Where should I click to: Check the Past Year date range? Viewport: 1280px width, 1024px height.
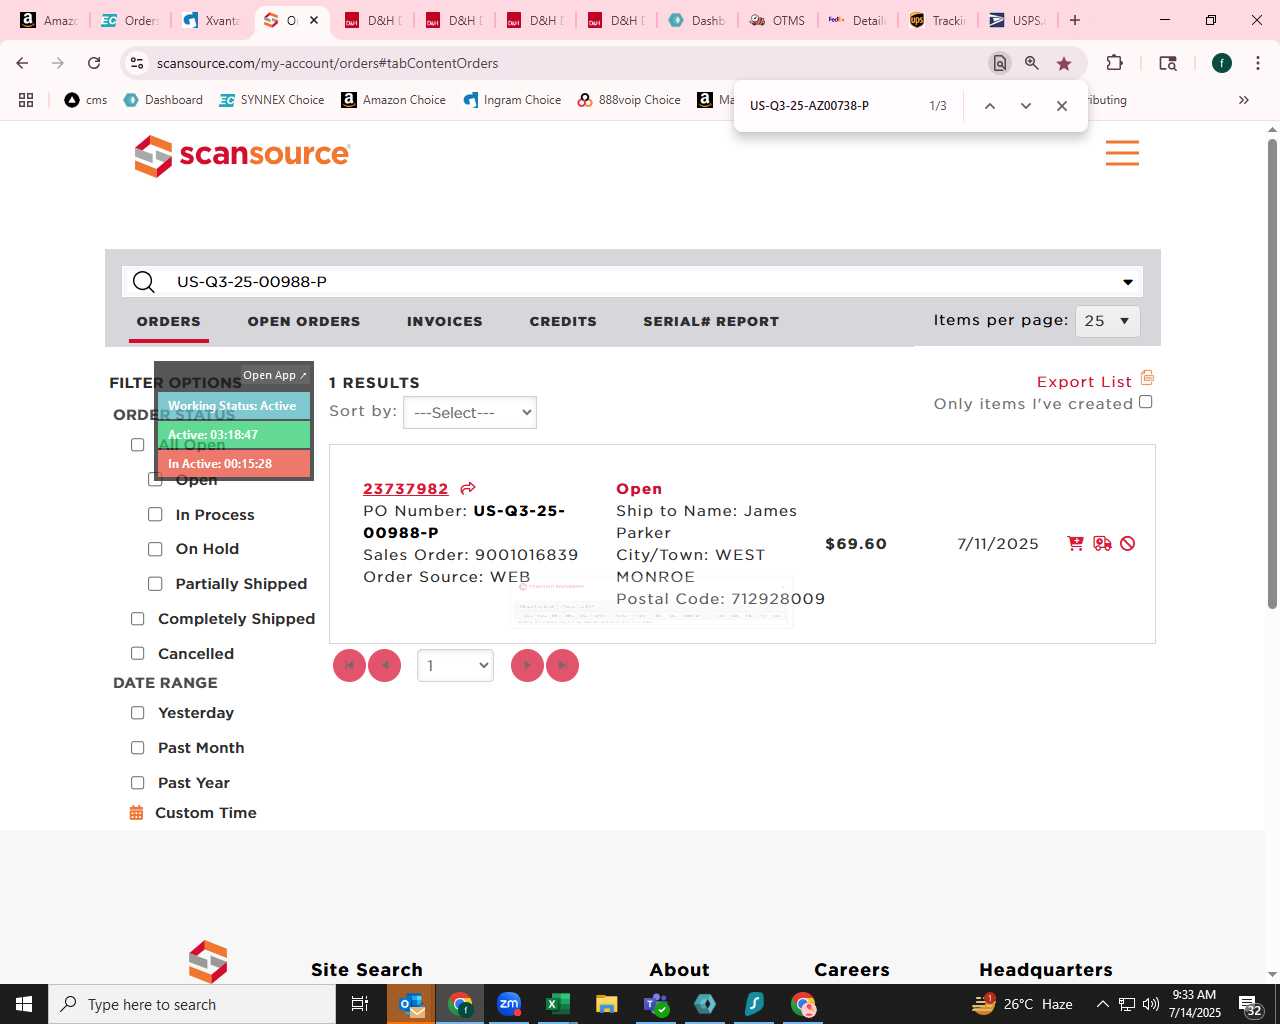click(138, 783)
